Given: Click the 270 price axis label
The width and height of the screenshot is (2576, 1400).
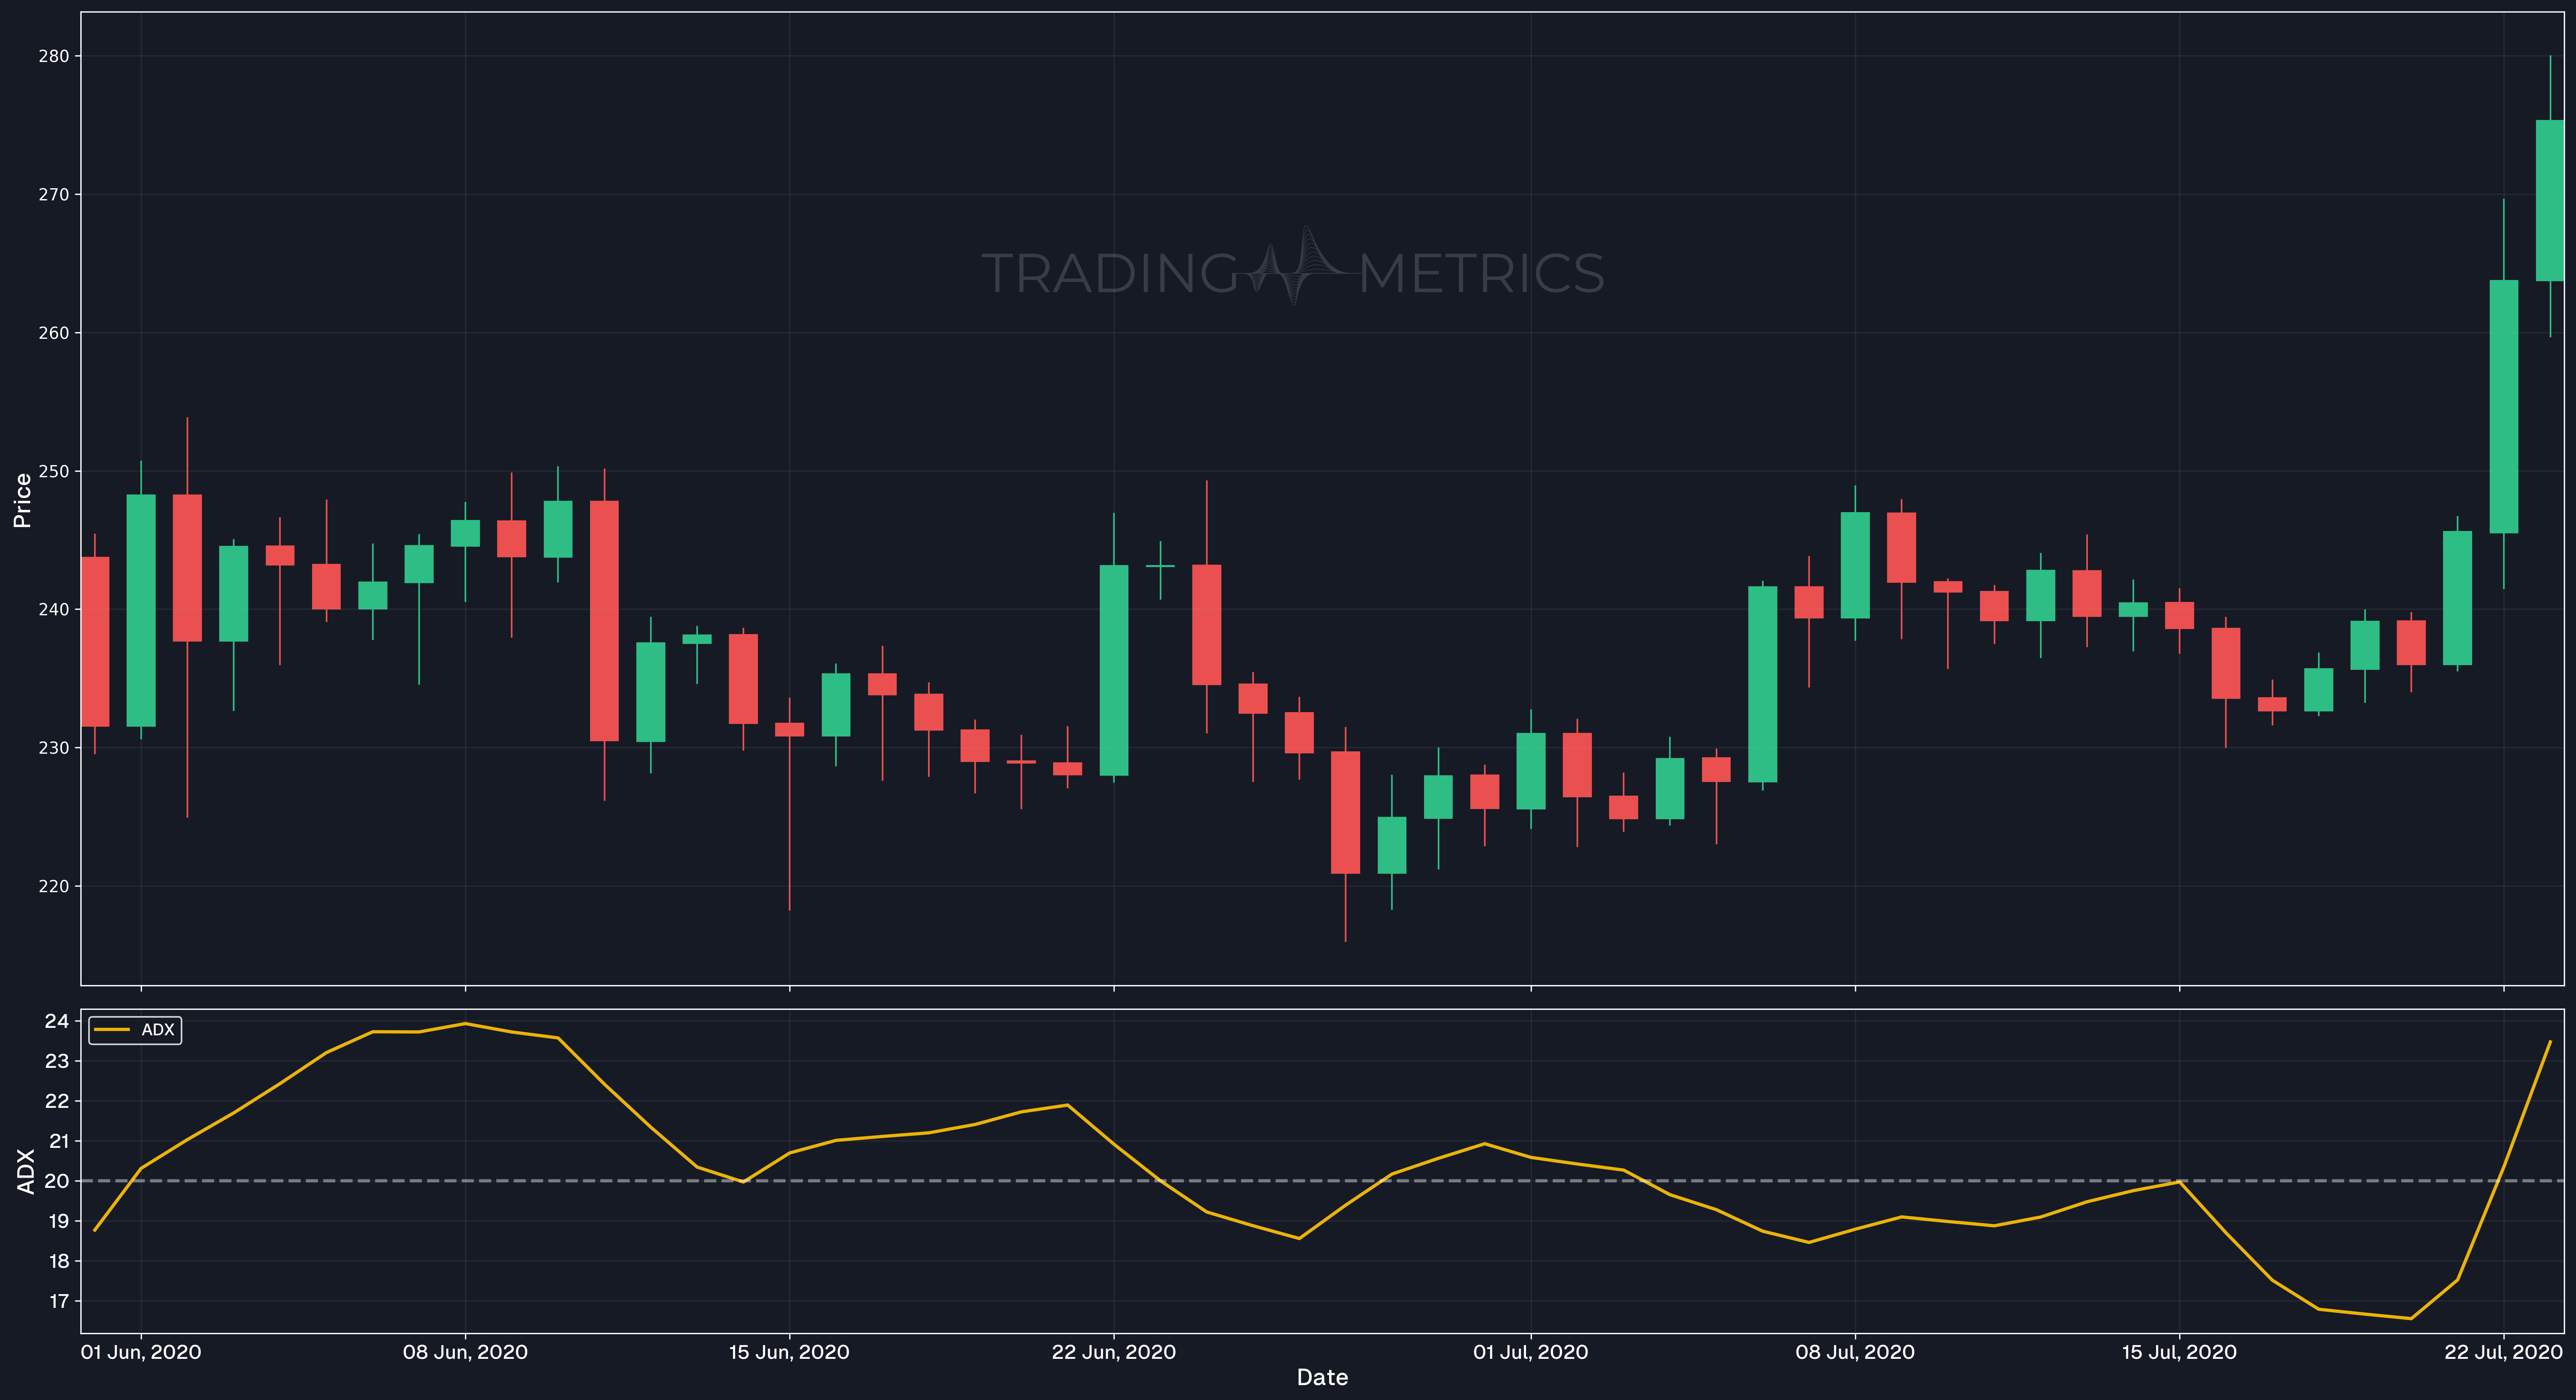Looking at the screenshot, I should point(54,194).
